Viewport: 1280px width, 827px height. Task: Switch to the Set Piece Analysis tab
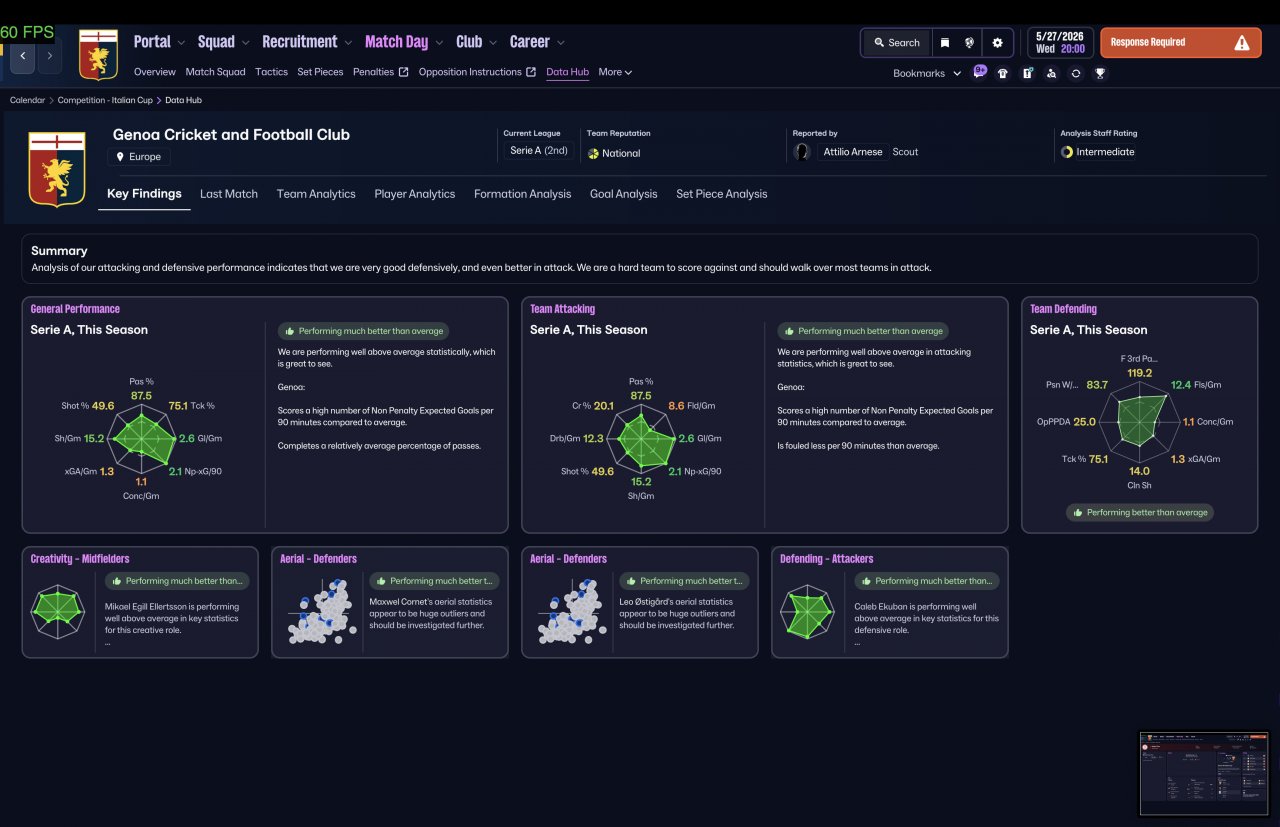click(722, 194)
